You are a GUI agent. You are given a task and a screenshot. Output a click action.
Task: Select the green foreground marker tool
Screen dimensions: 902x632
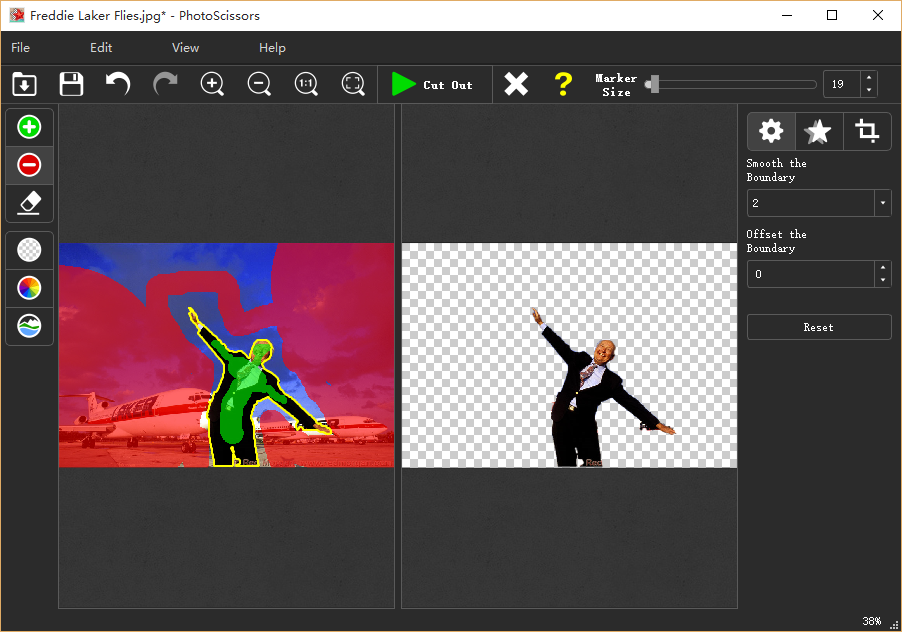pyautogui.click(x=30, y=127)
